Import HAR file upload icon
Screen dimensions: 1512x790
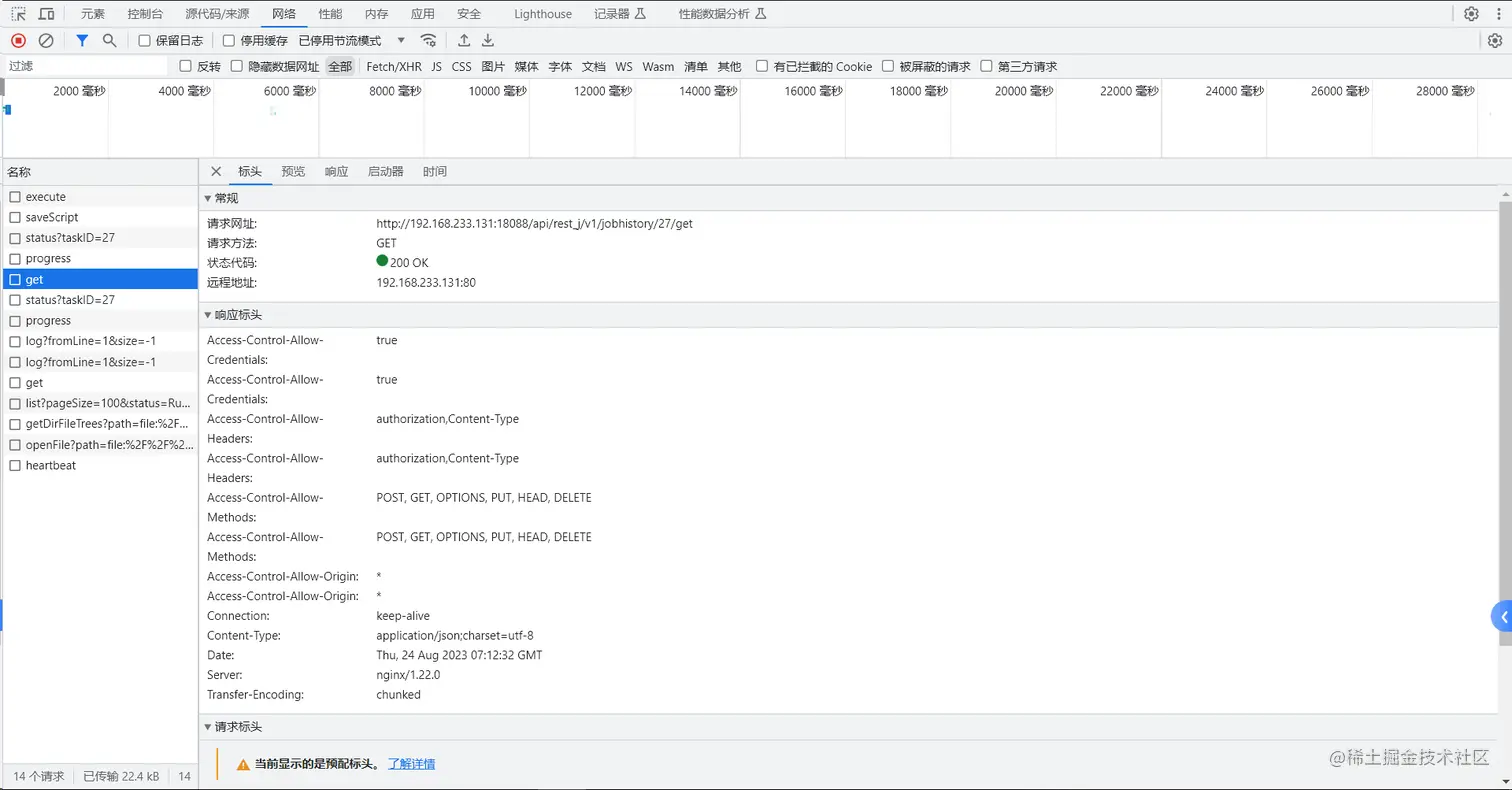point(464,40)
